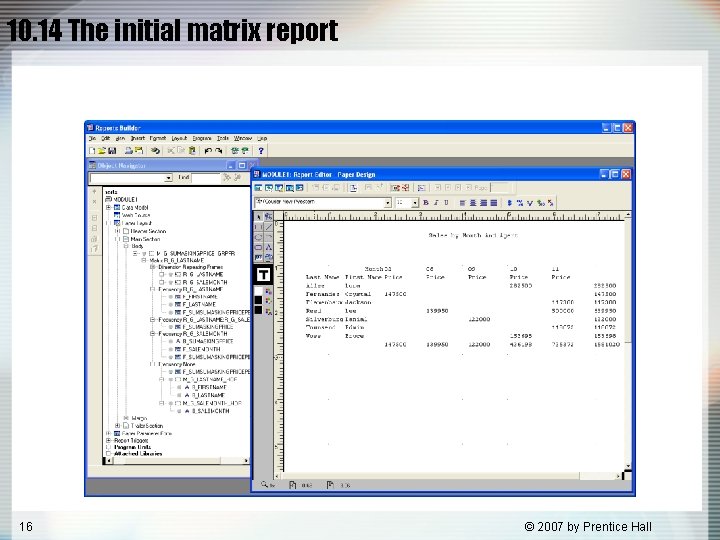Click Object Navigator horizontal scrollbar right arrow
Viewport: 720px width, 540px height.
coord(246,461)
